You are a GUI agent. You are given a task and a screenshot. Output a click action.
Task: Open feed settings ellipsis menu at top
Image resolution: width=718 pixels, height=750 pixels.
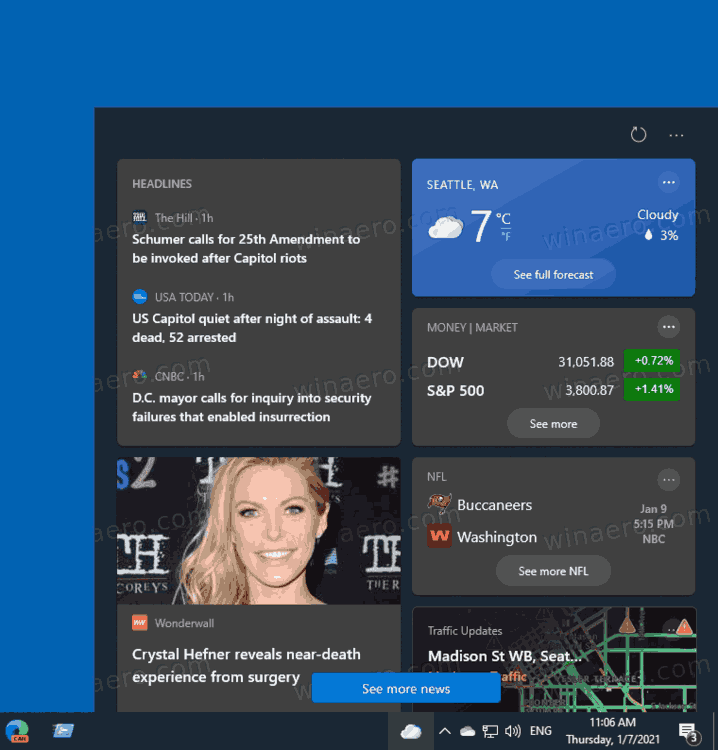click(x=676, y=135)
